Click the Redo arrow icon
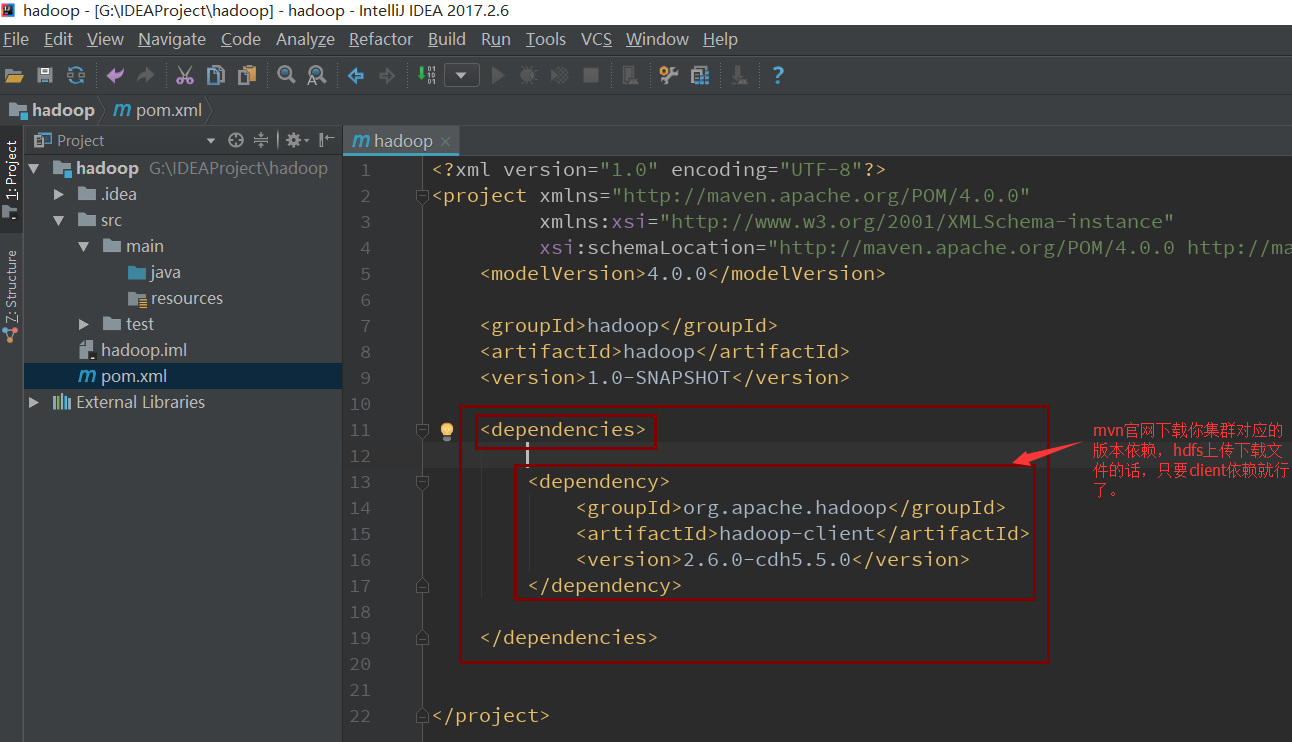Viewport: 1292px width, 742px height. click(x=145, y=75)
